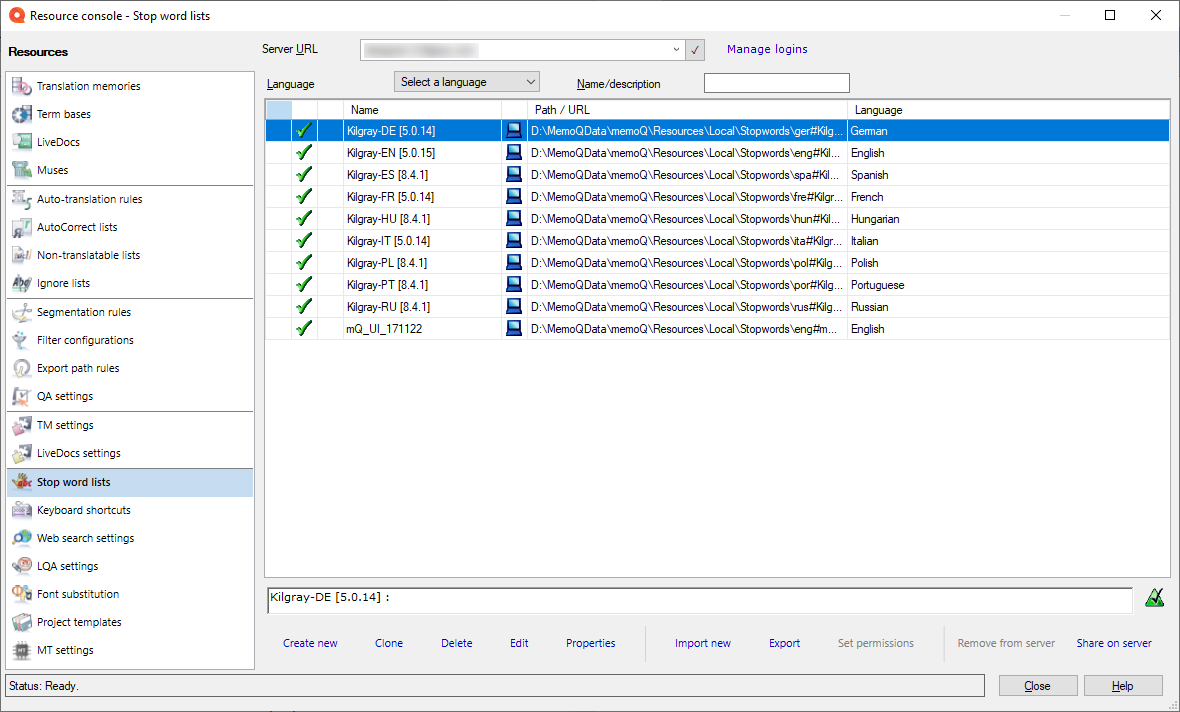Image resolution: width=1180 pixels, height=712 pixels.
Task: Click Create new link
Action: 310,643
